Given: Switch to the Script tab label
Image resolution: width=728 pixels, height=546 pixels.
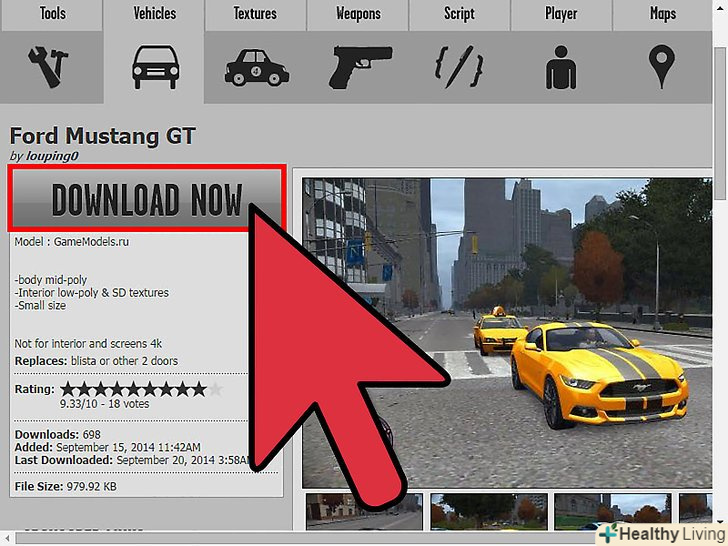Looking at the screenshot, I should coord(459,13).
